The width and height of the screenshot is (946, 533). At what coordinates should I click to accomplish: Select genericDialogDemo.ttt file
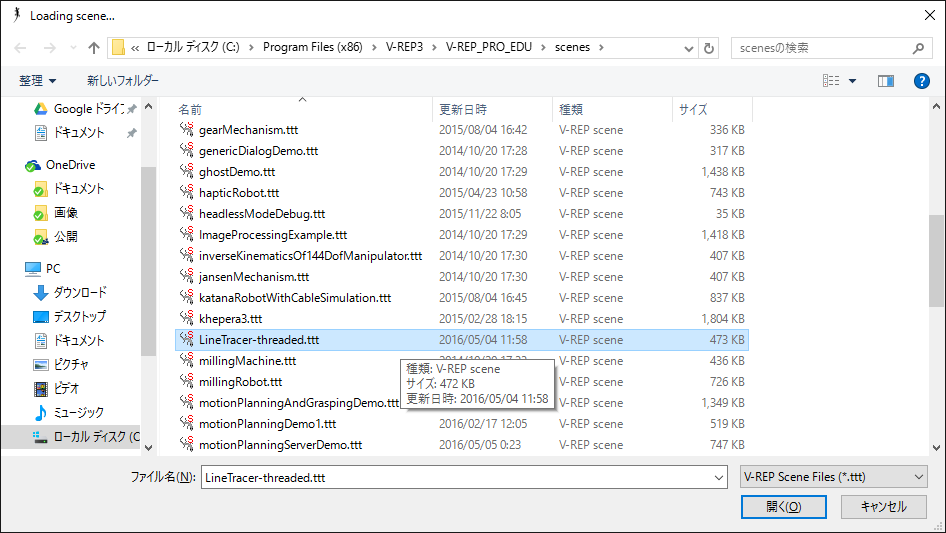point(258,151)
